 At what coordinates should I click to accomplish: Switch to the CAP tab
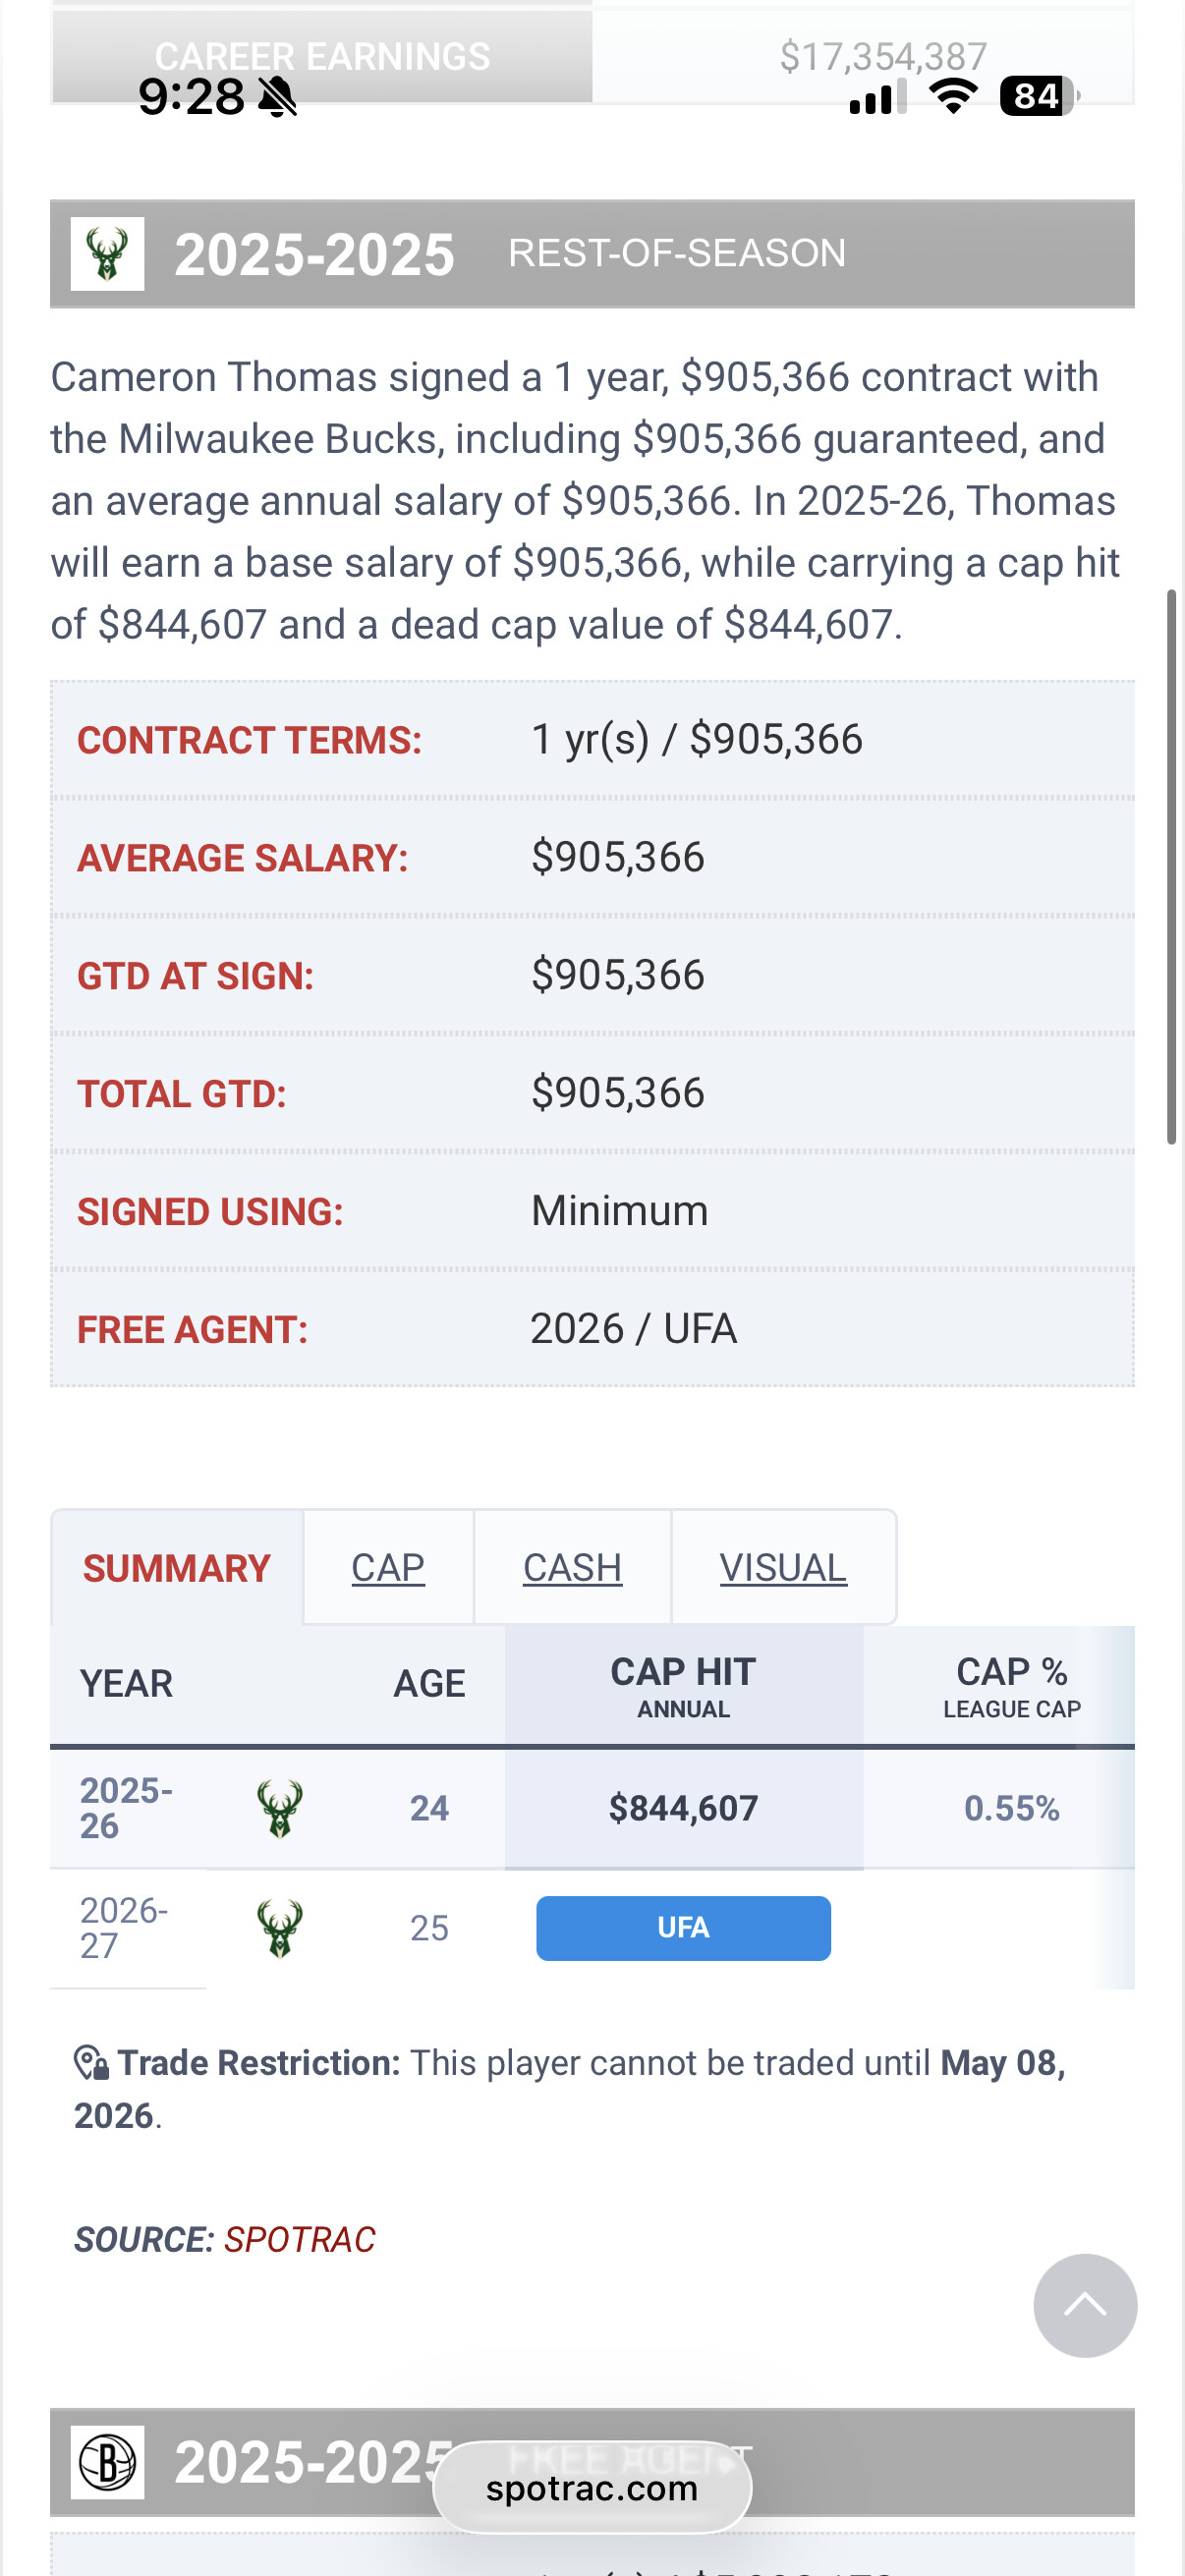[388, 1568]
